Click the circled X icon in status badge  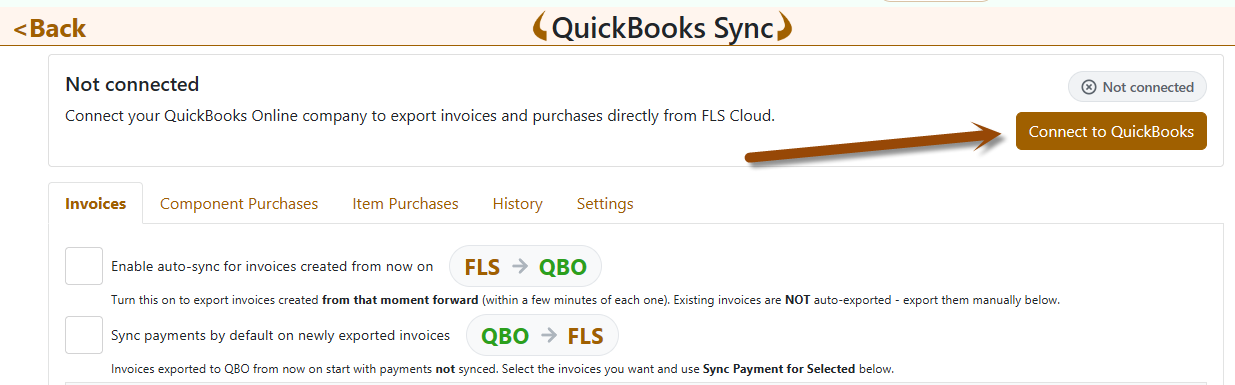tap(1089, 87)
